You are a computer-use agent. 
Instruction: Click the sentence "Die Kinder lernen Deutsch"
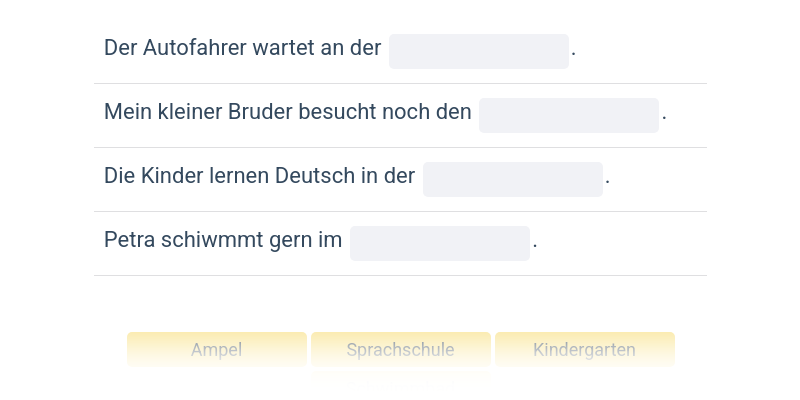point(258,177)
